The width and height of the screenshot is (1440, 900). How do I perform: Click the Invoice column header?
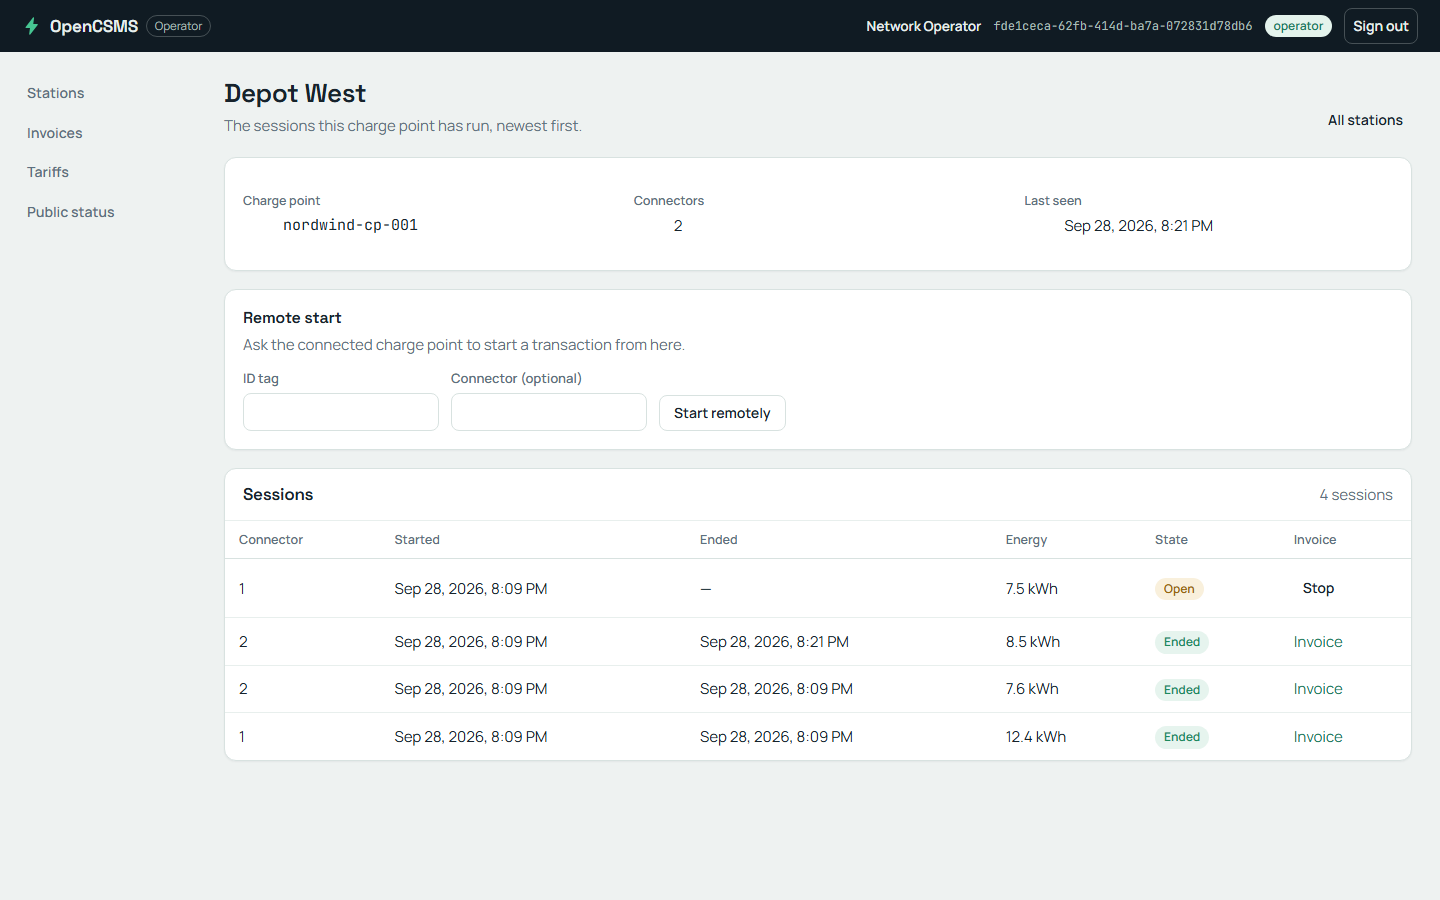click(1315, 540)
